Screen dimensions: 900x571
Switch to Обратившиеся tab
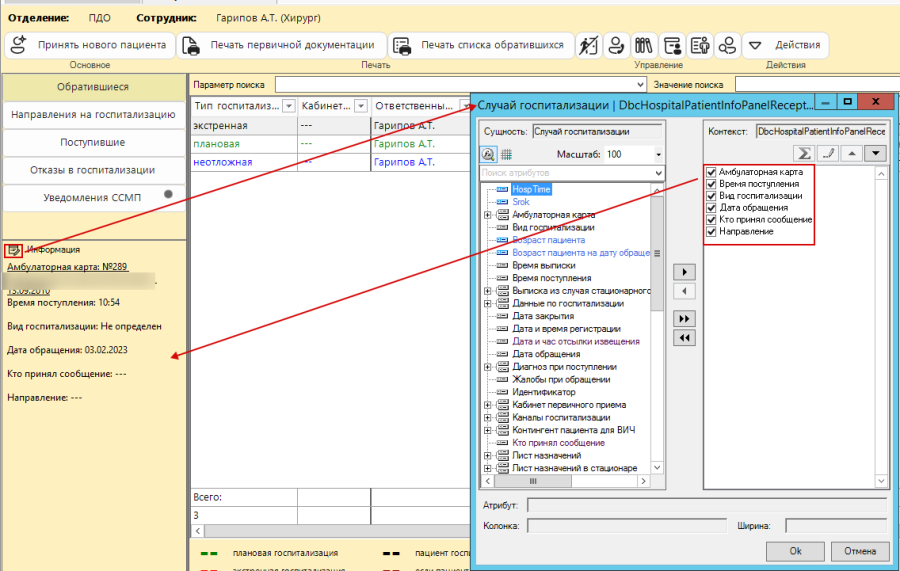[x=93, y=87]
